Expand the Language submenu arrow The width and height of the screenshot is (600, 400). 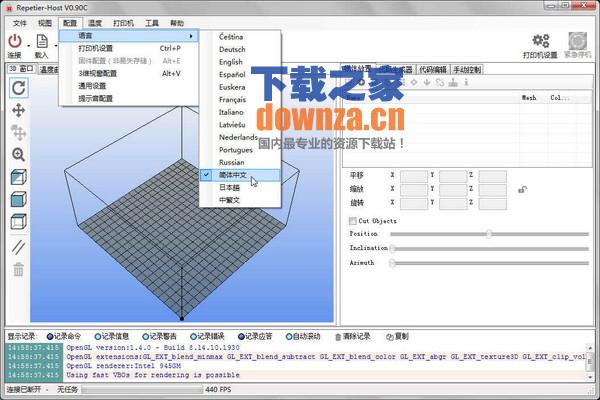coord(191,36)
